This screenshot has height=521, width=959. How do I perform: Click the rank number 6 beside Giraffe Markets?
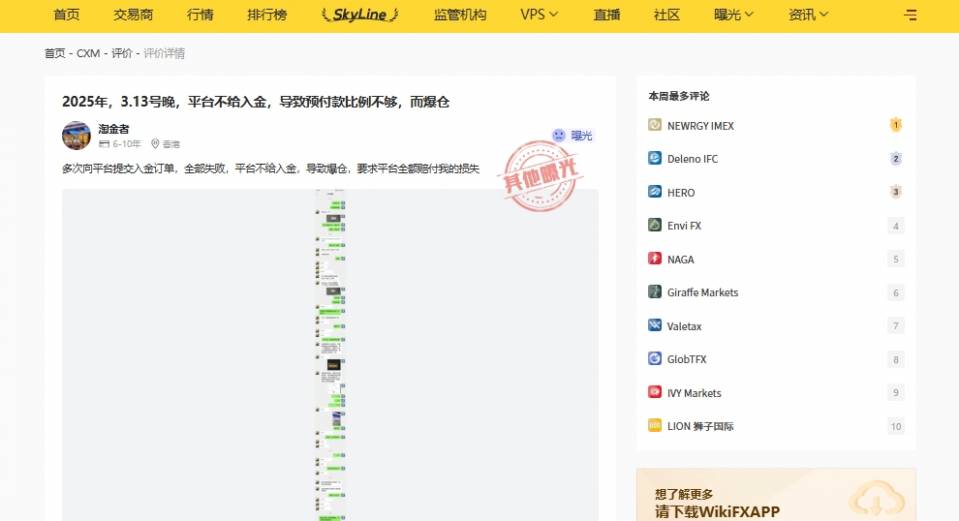tap(895, 292)
